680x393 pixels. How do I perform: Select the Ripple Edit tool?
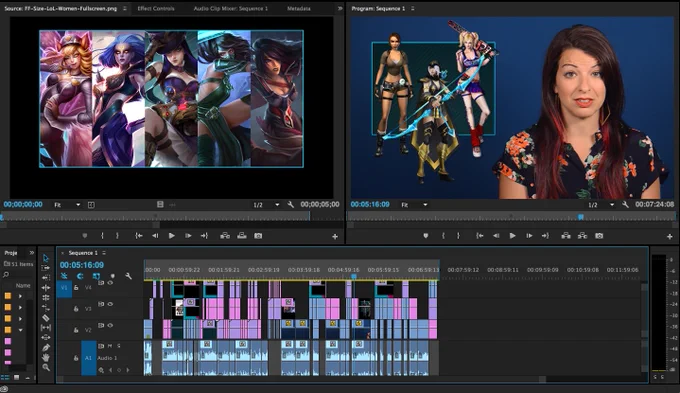(x=46, y=278)
